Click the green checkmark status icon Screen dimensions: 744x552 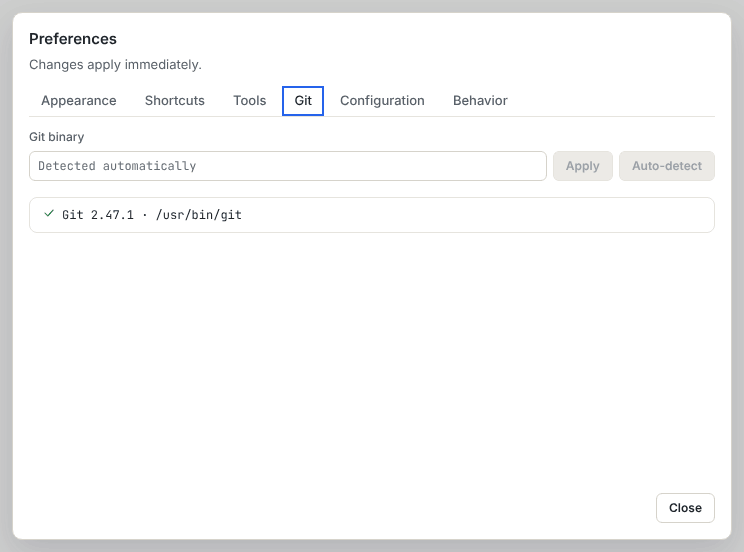coord(48,214)
